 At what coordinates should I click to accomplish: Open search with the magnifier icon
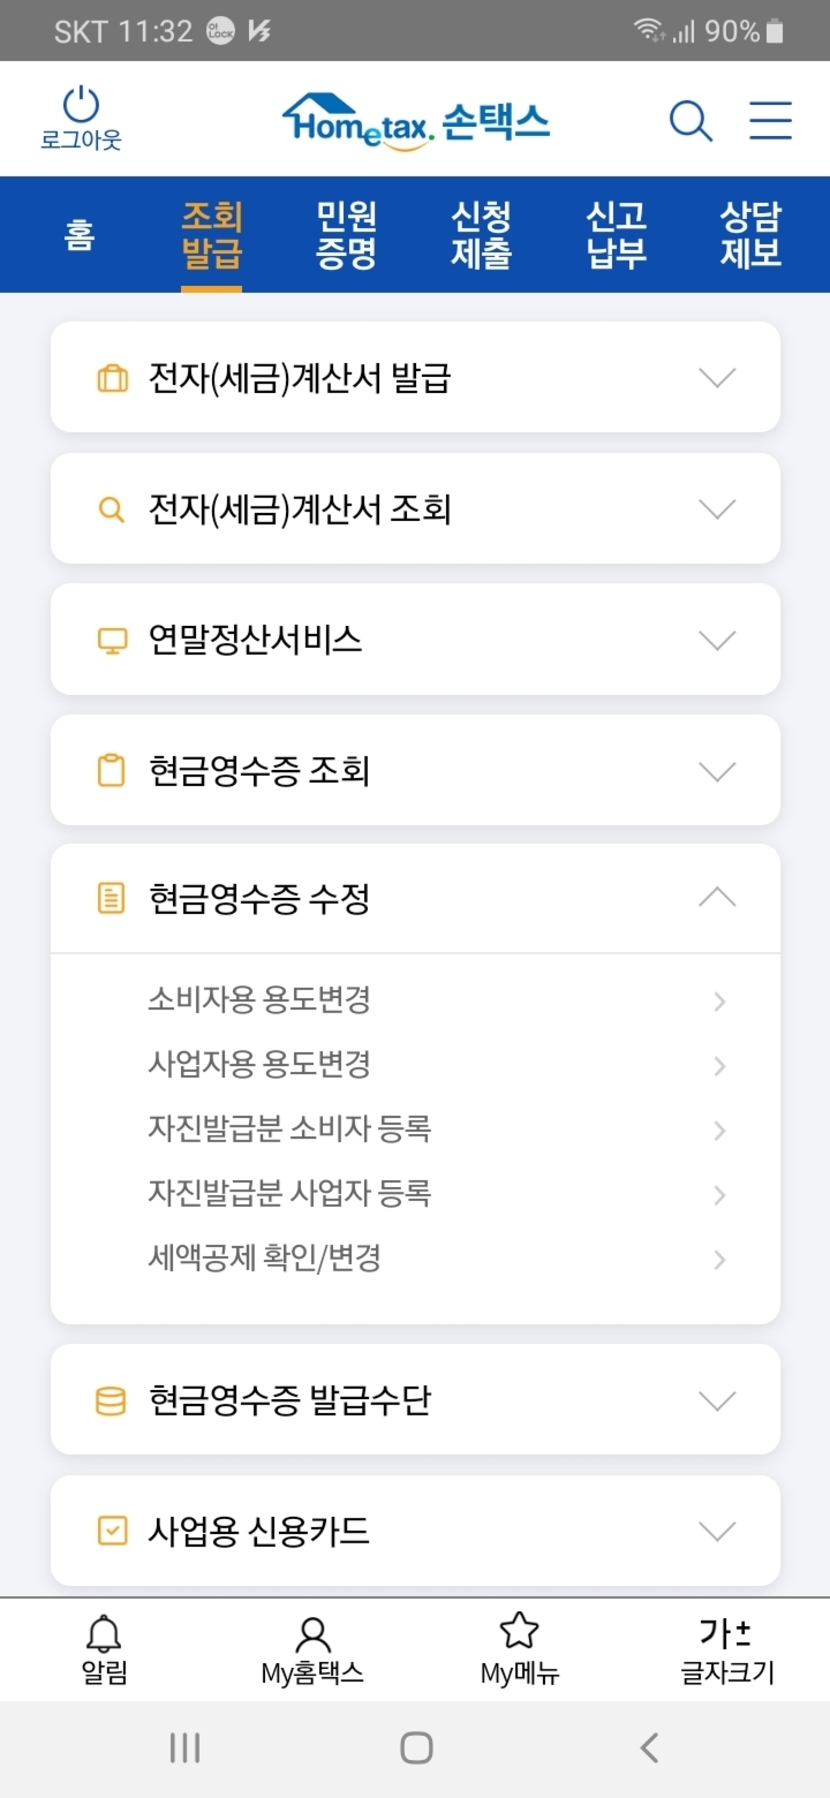pyautogui.click(x=690, y=121)
